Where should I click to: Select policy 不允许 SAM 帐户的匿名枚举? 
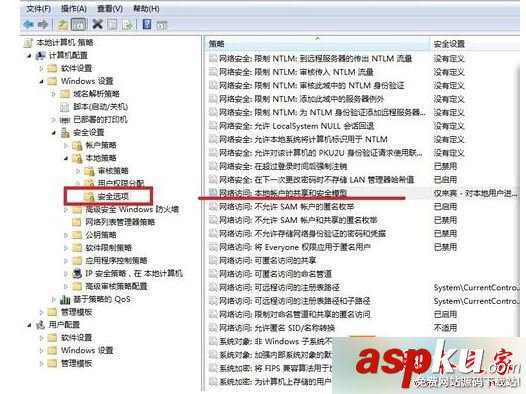(x=286, y=207)
